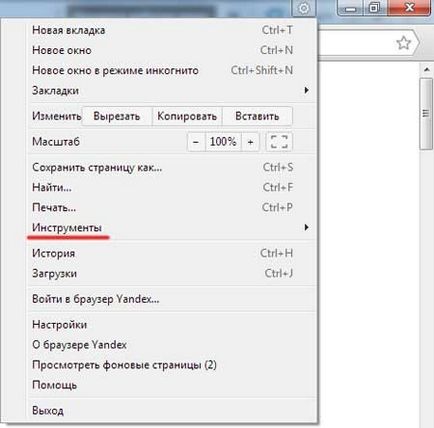Decrease zoom with the minus button
Viewport: 434px width, 428px height.
[196, 142]
